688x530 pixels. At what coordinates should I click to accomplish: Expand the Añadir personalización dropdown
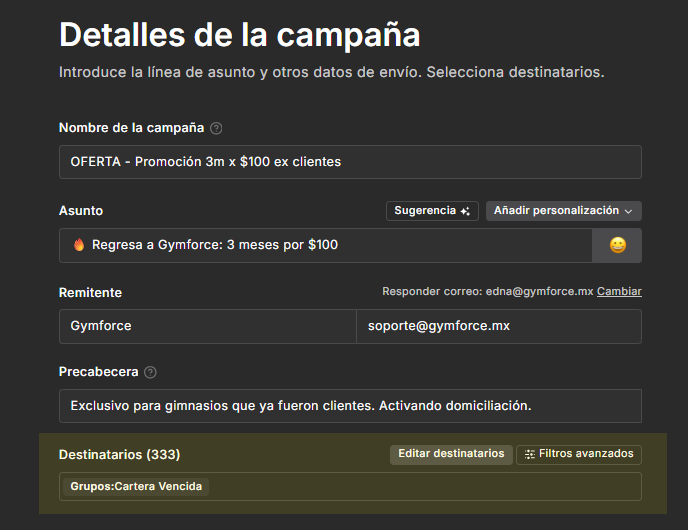click(x=563, y=211)
